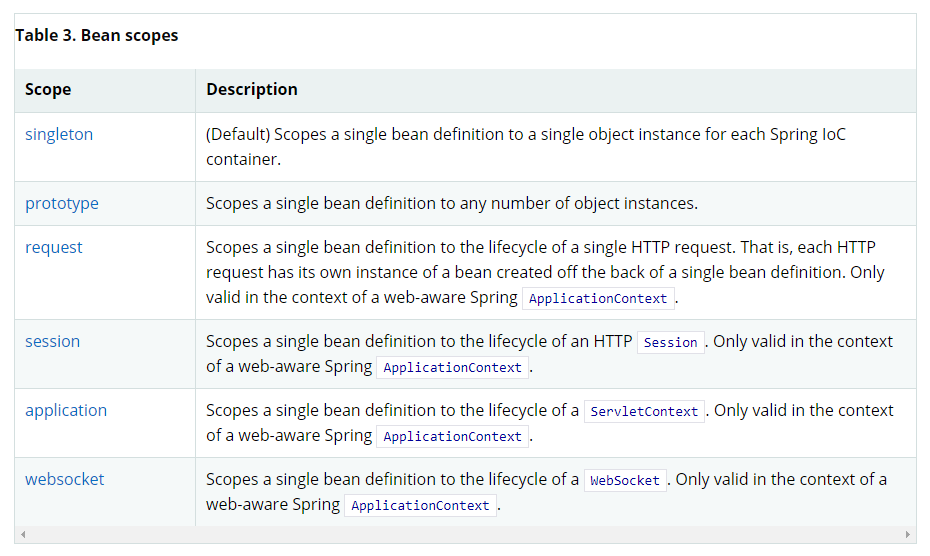
Task: Click the 'Table 3. Bean scopes' caption
Action: 97,36
